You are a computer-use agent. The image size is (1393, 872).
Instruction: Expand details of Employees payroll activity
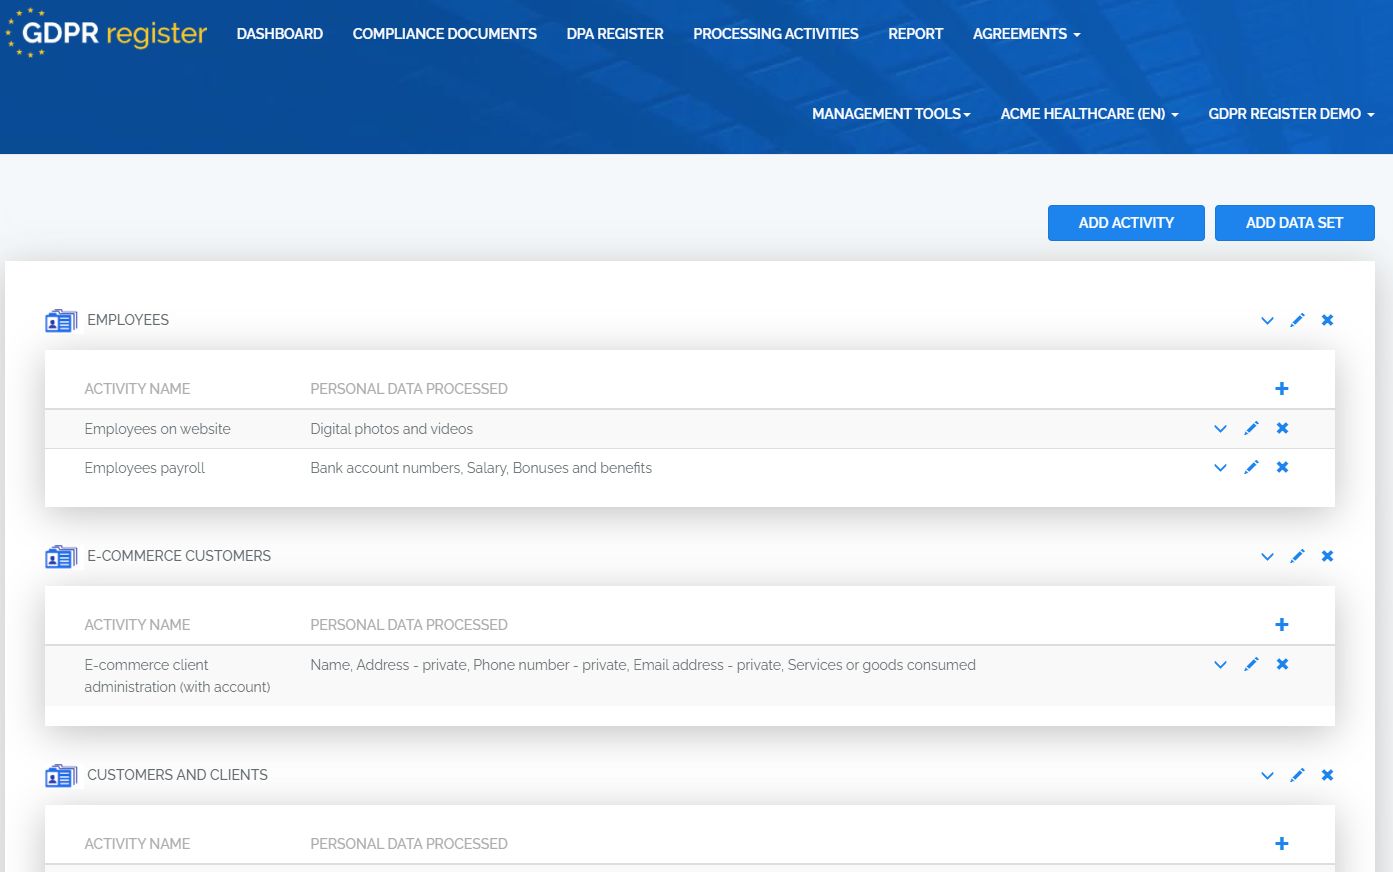click(1220, 467)
